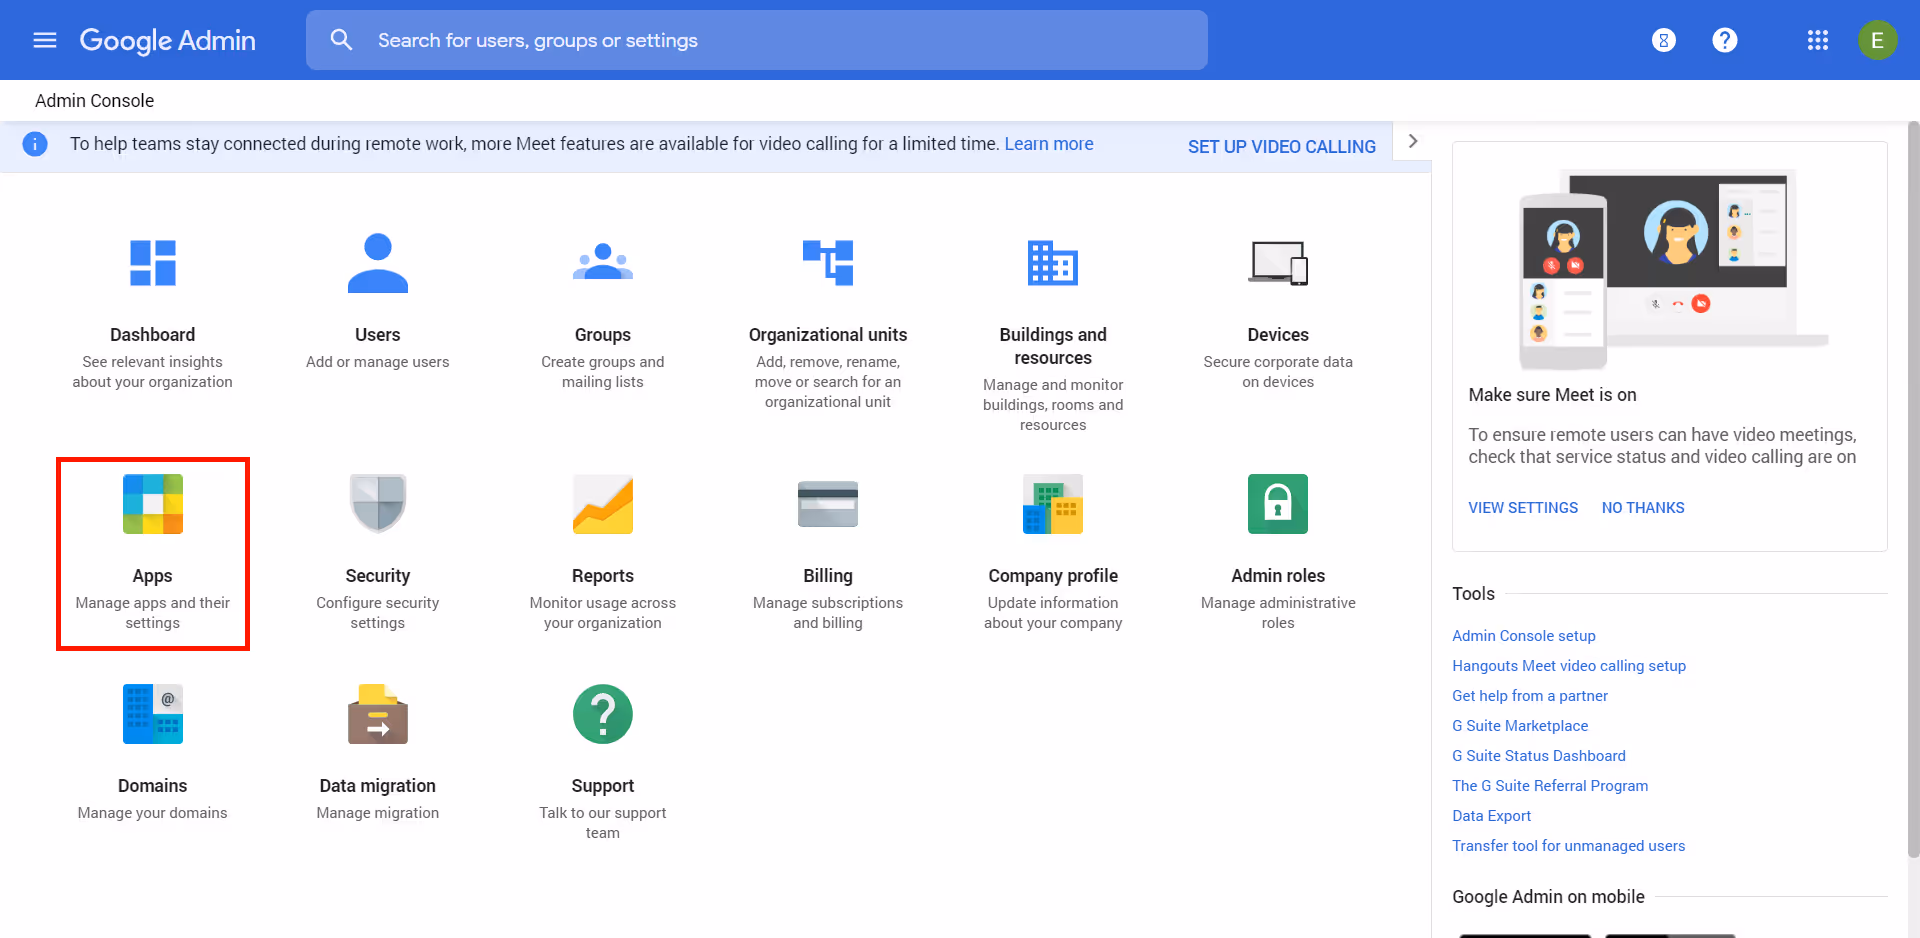The image size is (1920, 938).
Task: Open Data Export link
Action: 1492,816
